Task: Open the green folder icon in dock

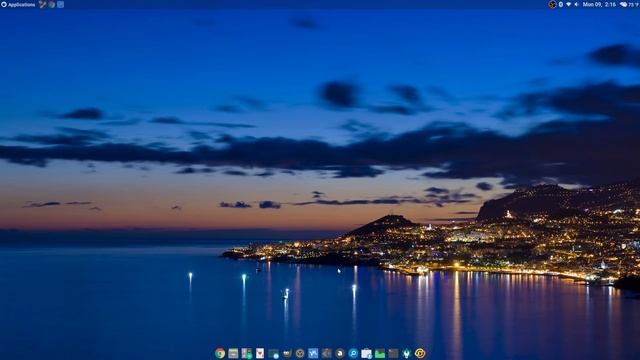Action: click(x=380, y=353)
